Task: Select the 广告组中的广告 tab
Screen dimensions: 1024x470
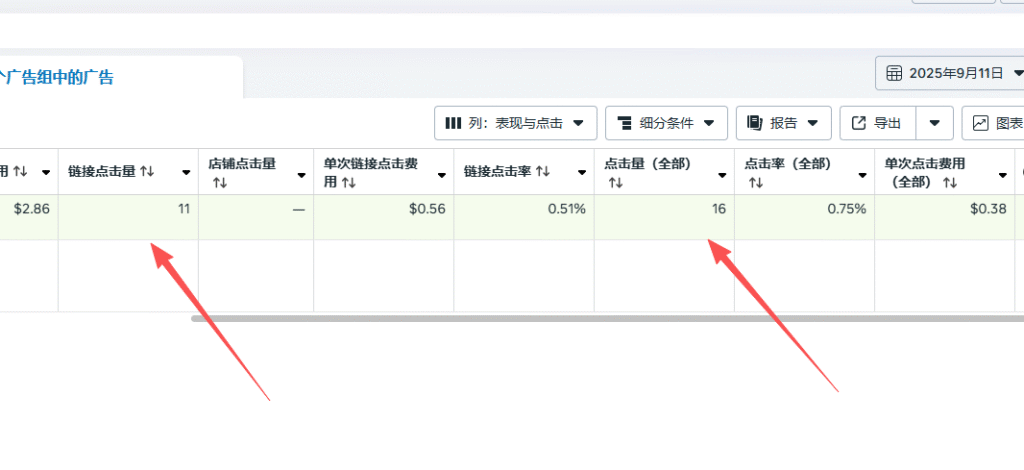Action: point(60,77)
